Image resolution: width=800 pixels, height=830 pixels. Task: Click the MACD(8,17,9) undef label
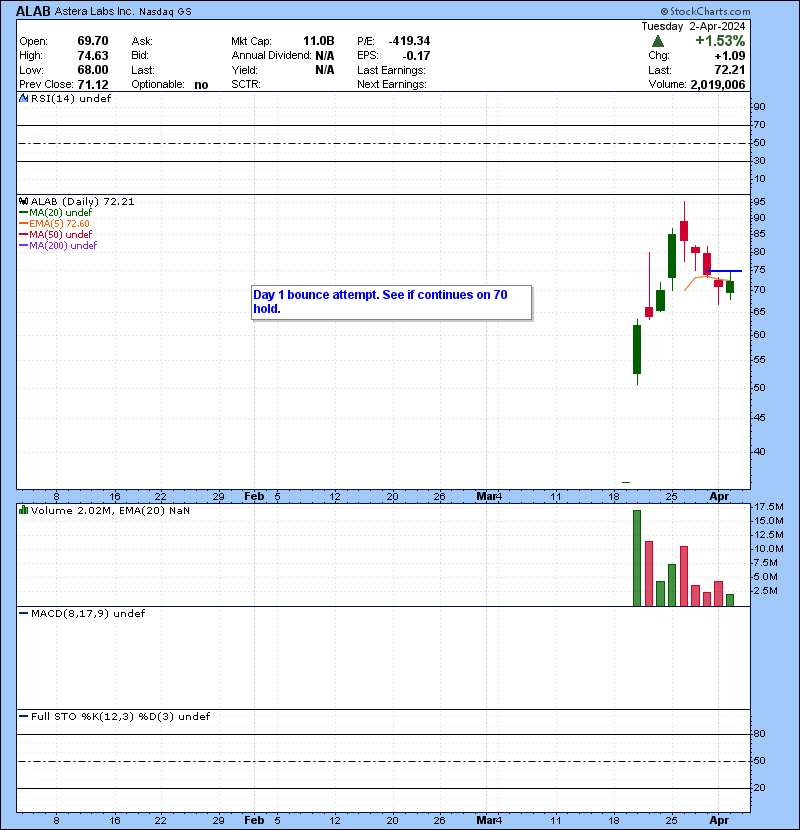(88, 614)
